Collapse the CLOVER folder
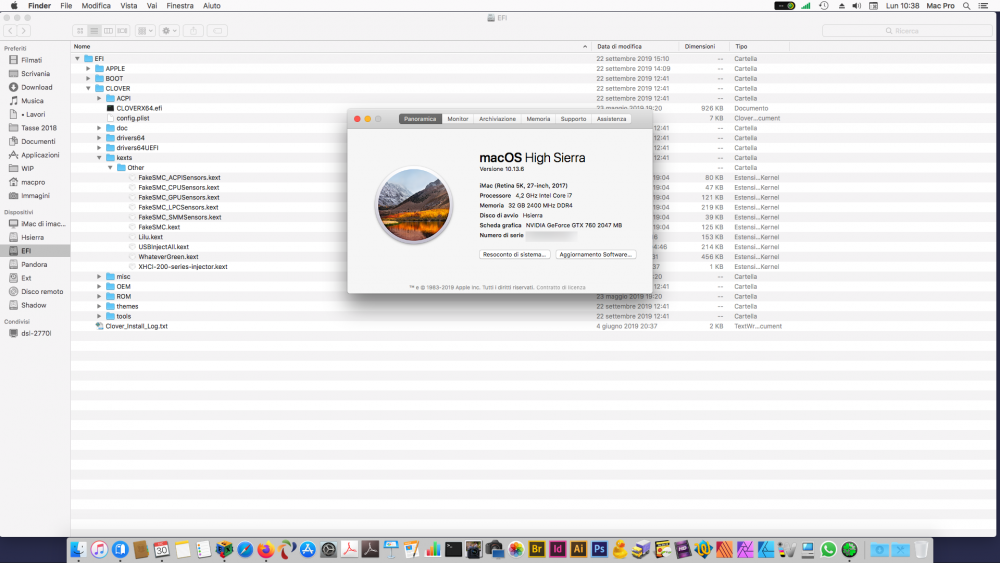This screenshot has height=563, width=1000. click(x=89, y=89)
